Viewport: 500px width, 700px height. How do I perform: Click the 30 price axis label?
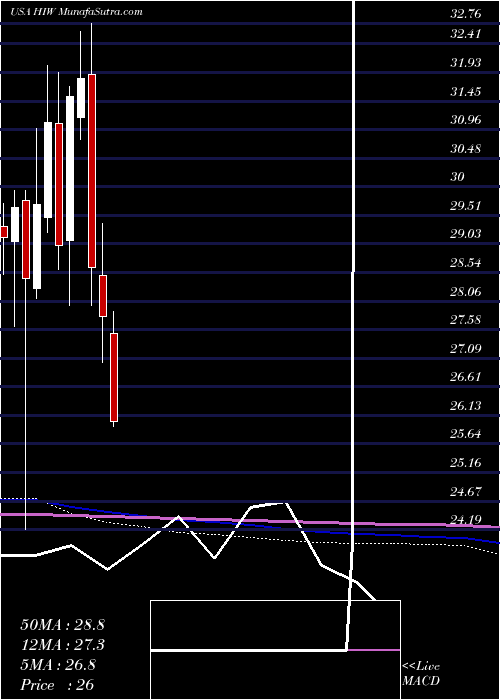pos(458,177)
